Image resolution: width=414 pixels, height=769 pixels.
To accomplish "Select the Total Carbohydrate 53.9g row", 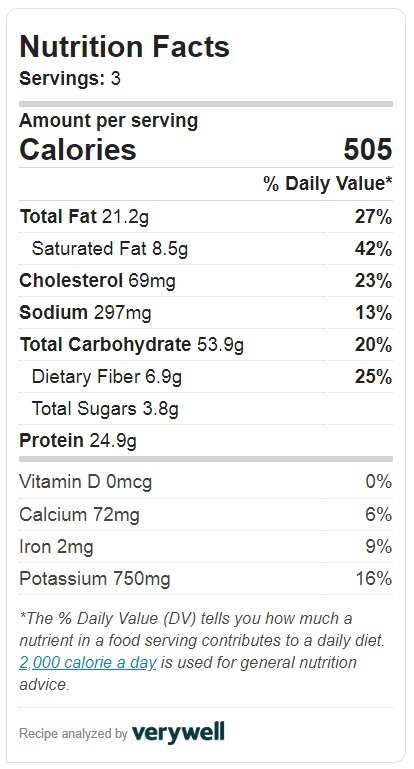I will tap(206, 345).
